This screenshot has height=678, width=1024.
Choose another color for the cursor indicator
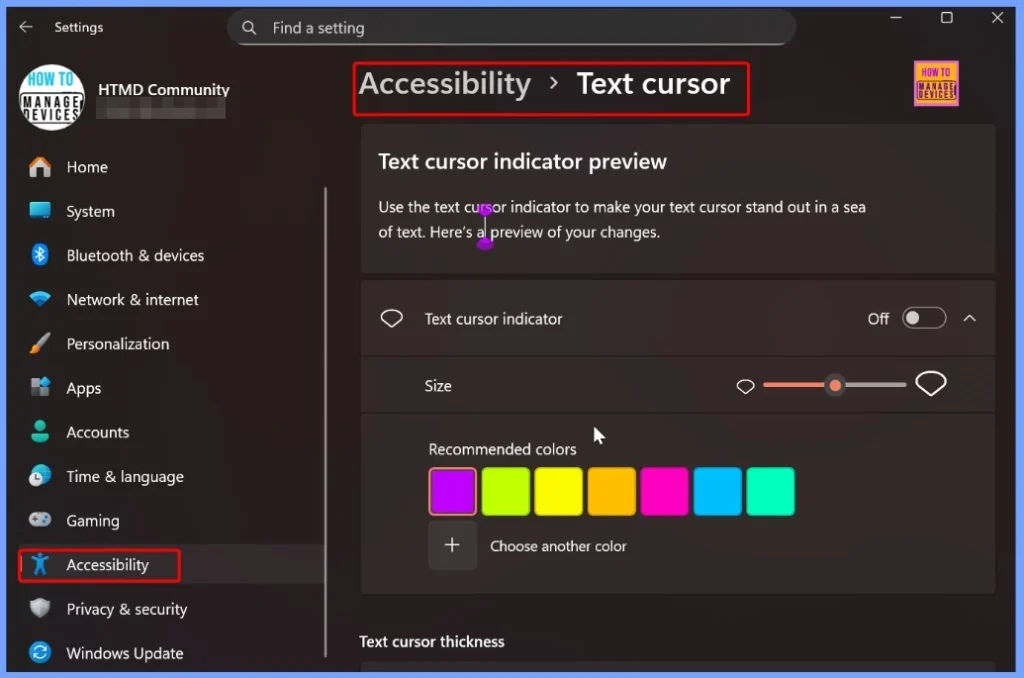point(452,546)
